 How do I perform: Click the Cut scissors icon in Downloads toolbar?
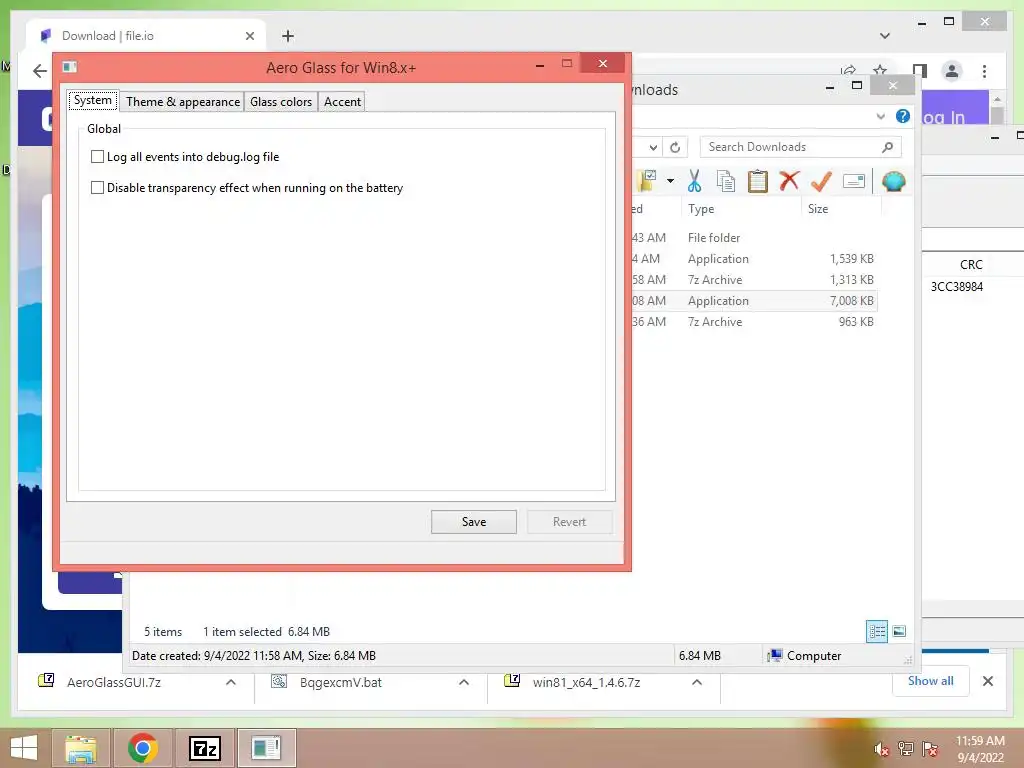[x=694, y=181]
